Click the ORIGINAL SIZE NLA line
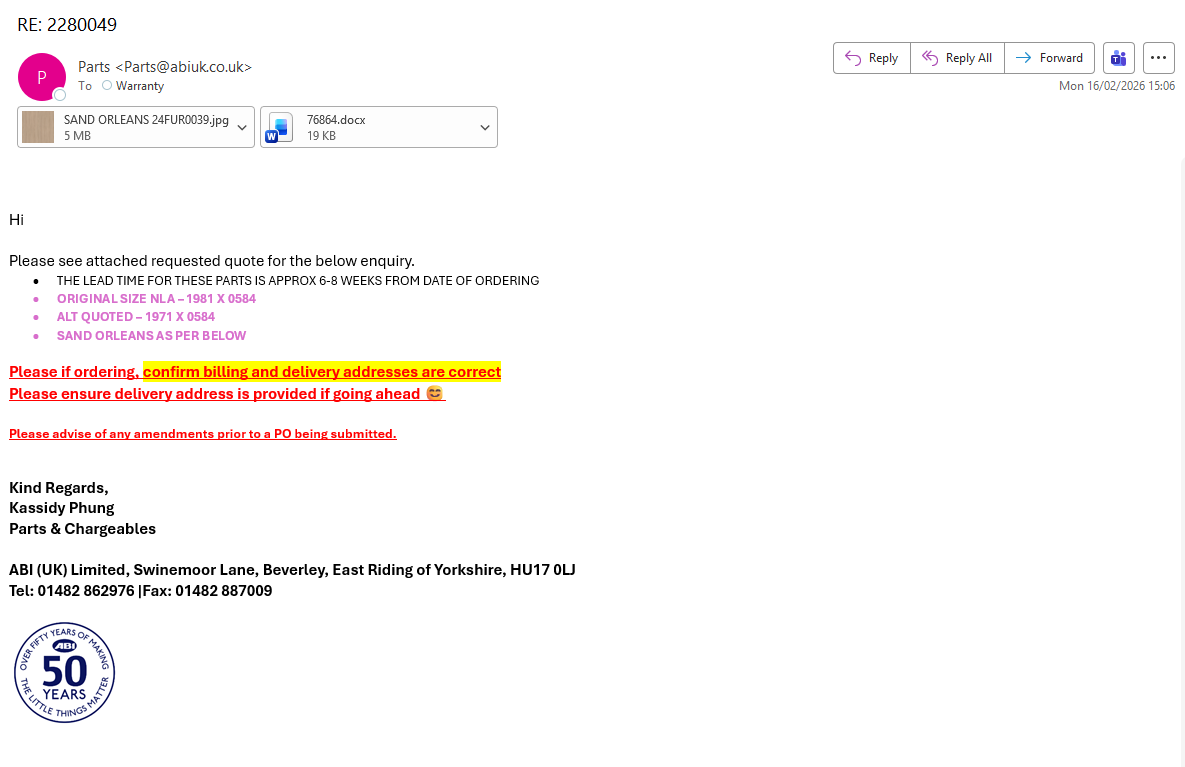This screenshot has width=1185, height=767. click(x=156, y=298)
